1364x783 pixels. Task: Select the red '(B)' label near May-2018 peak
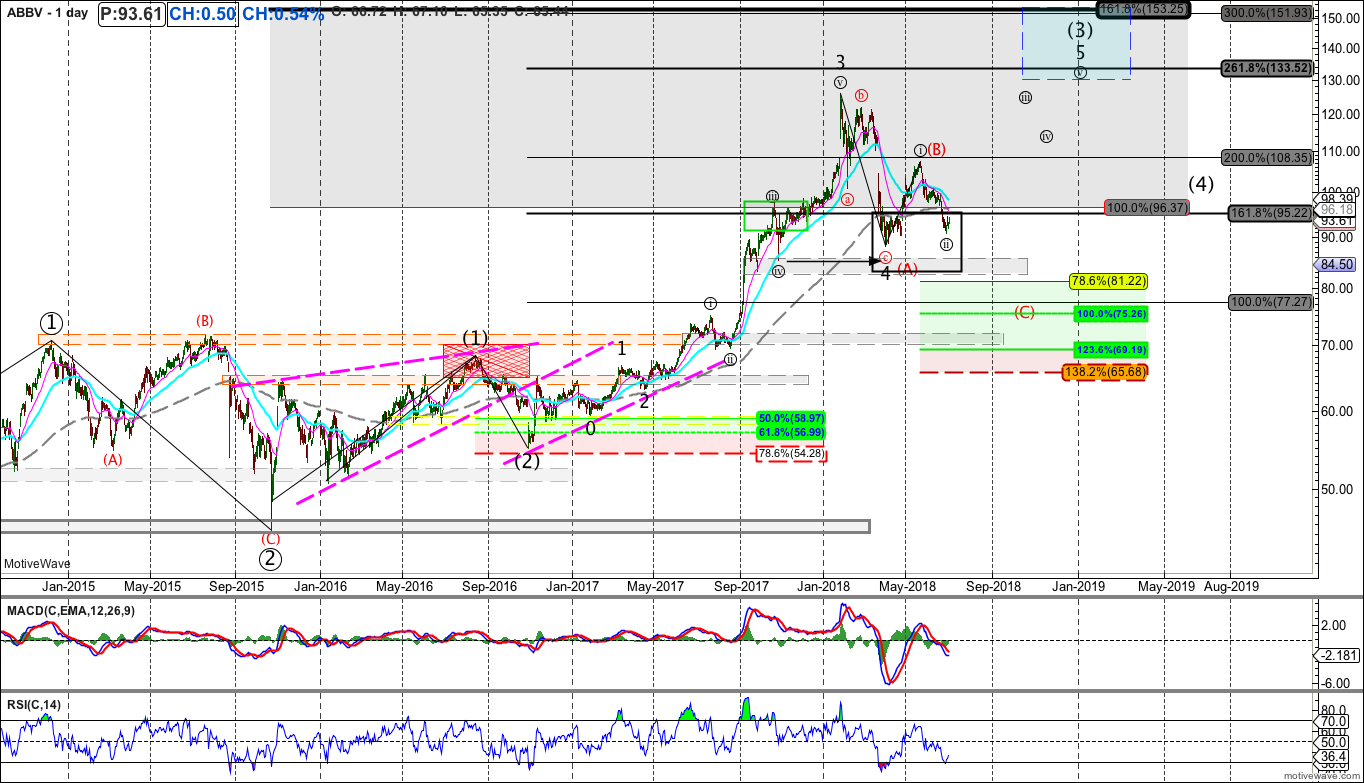coord(937,150)
